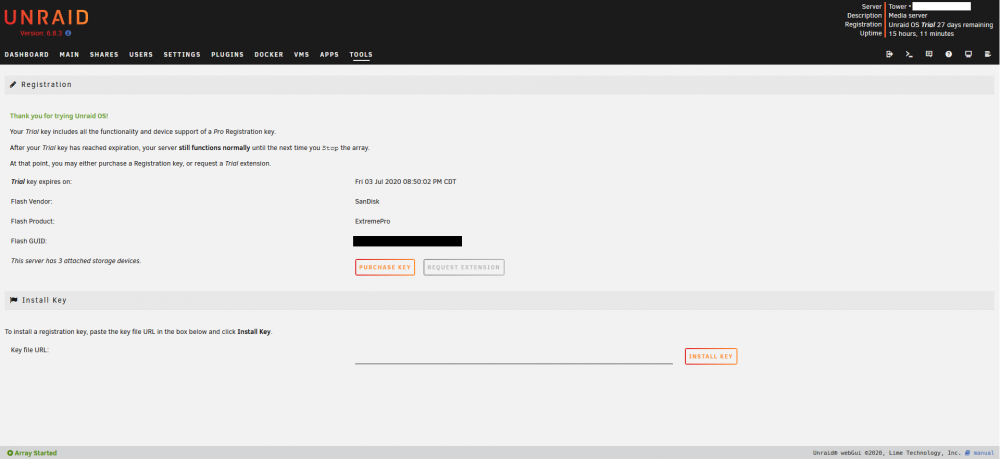
Task: Click the flag icon beside Install Key
Action: (13, 300)
